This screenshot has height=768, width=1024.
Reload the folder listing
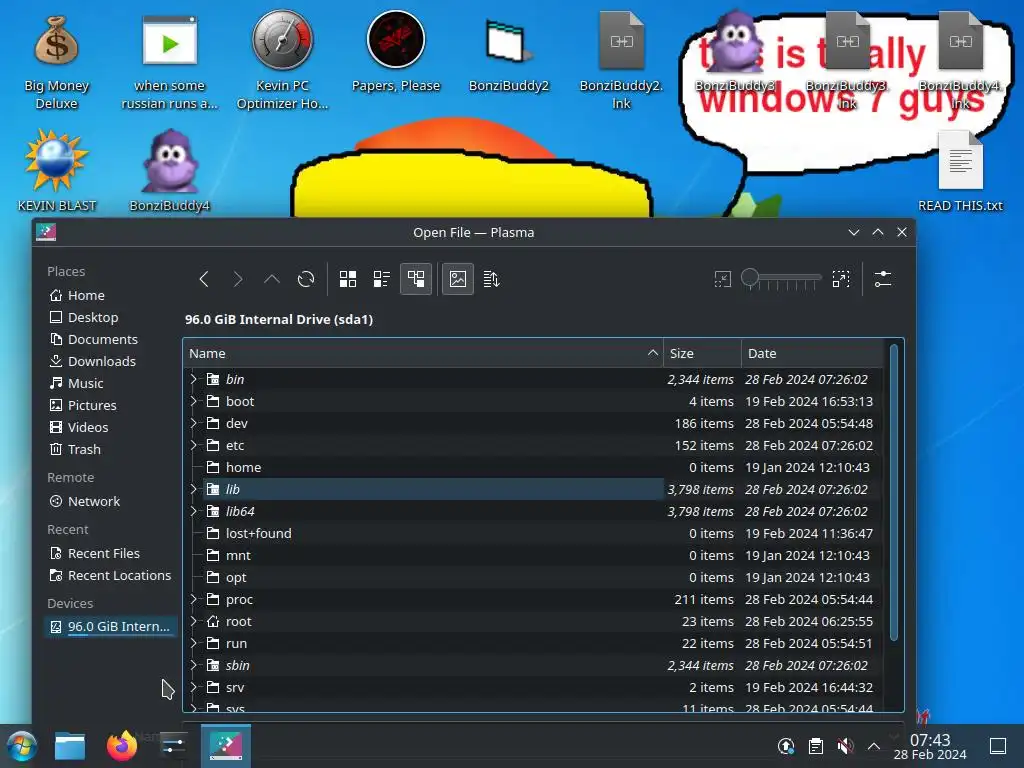(x=306, y=280)
